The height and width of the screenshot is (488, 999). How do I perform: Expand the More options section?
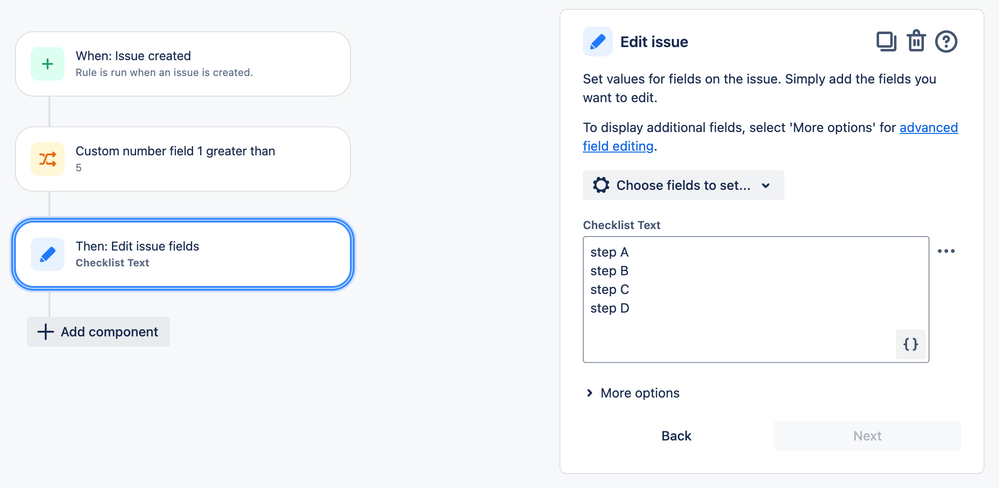pyautogui.click(x=632, y=393)
